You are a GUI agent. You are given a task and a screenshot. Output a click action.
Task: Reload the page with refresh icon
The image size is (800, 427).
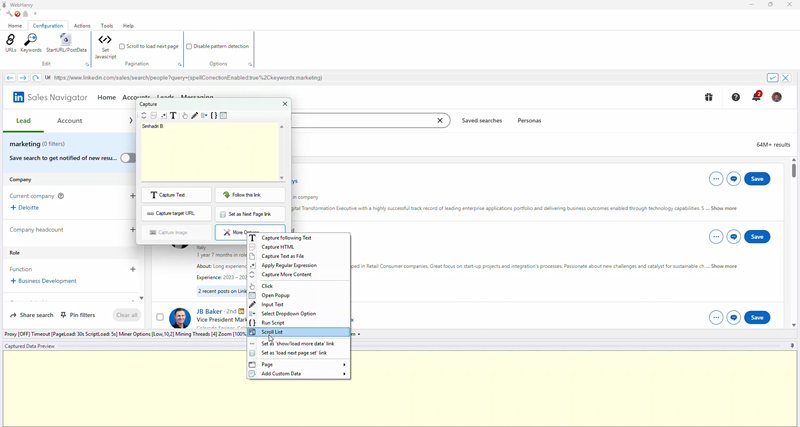pos(36,78)
